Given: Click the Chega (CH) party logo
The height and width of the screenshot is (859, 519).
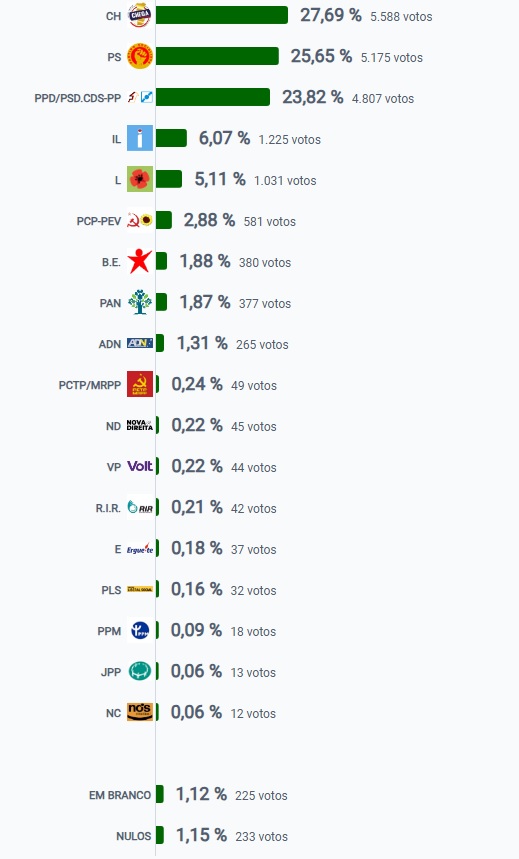Looking at the screenshot, I should pos(140,15).
